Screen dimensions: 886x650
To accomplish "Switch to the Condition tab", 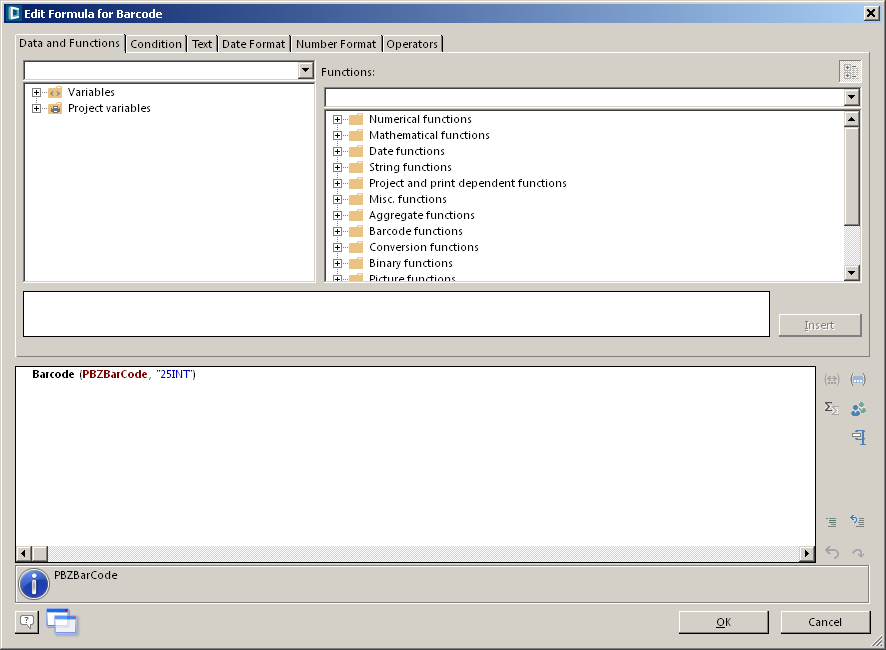I will pos(156,44).
